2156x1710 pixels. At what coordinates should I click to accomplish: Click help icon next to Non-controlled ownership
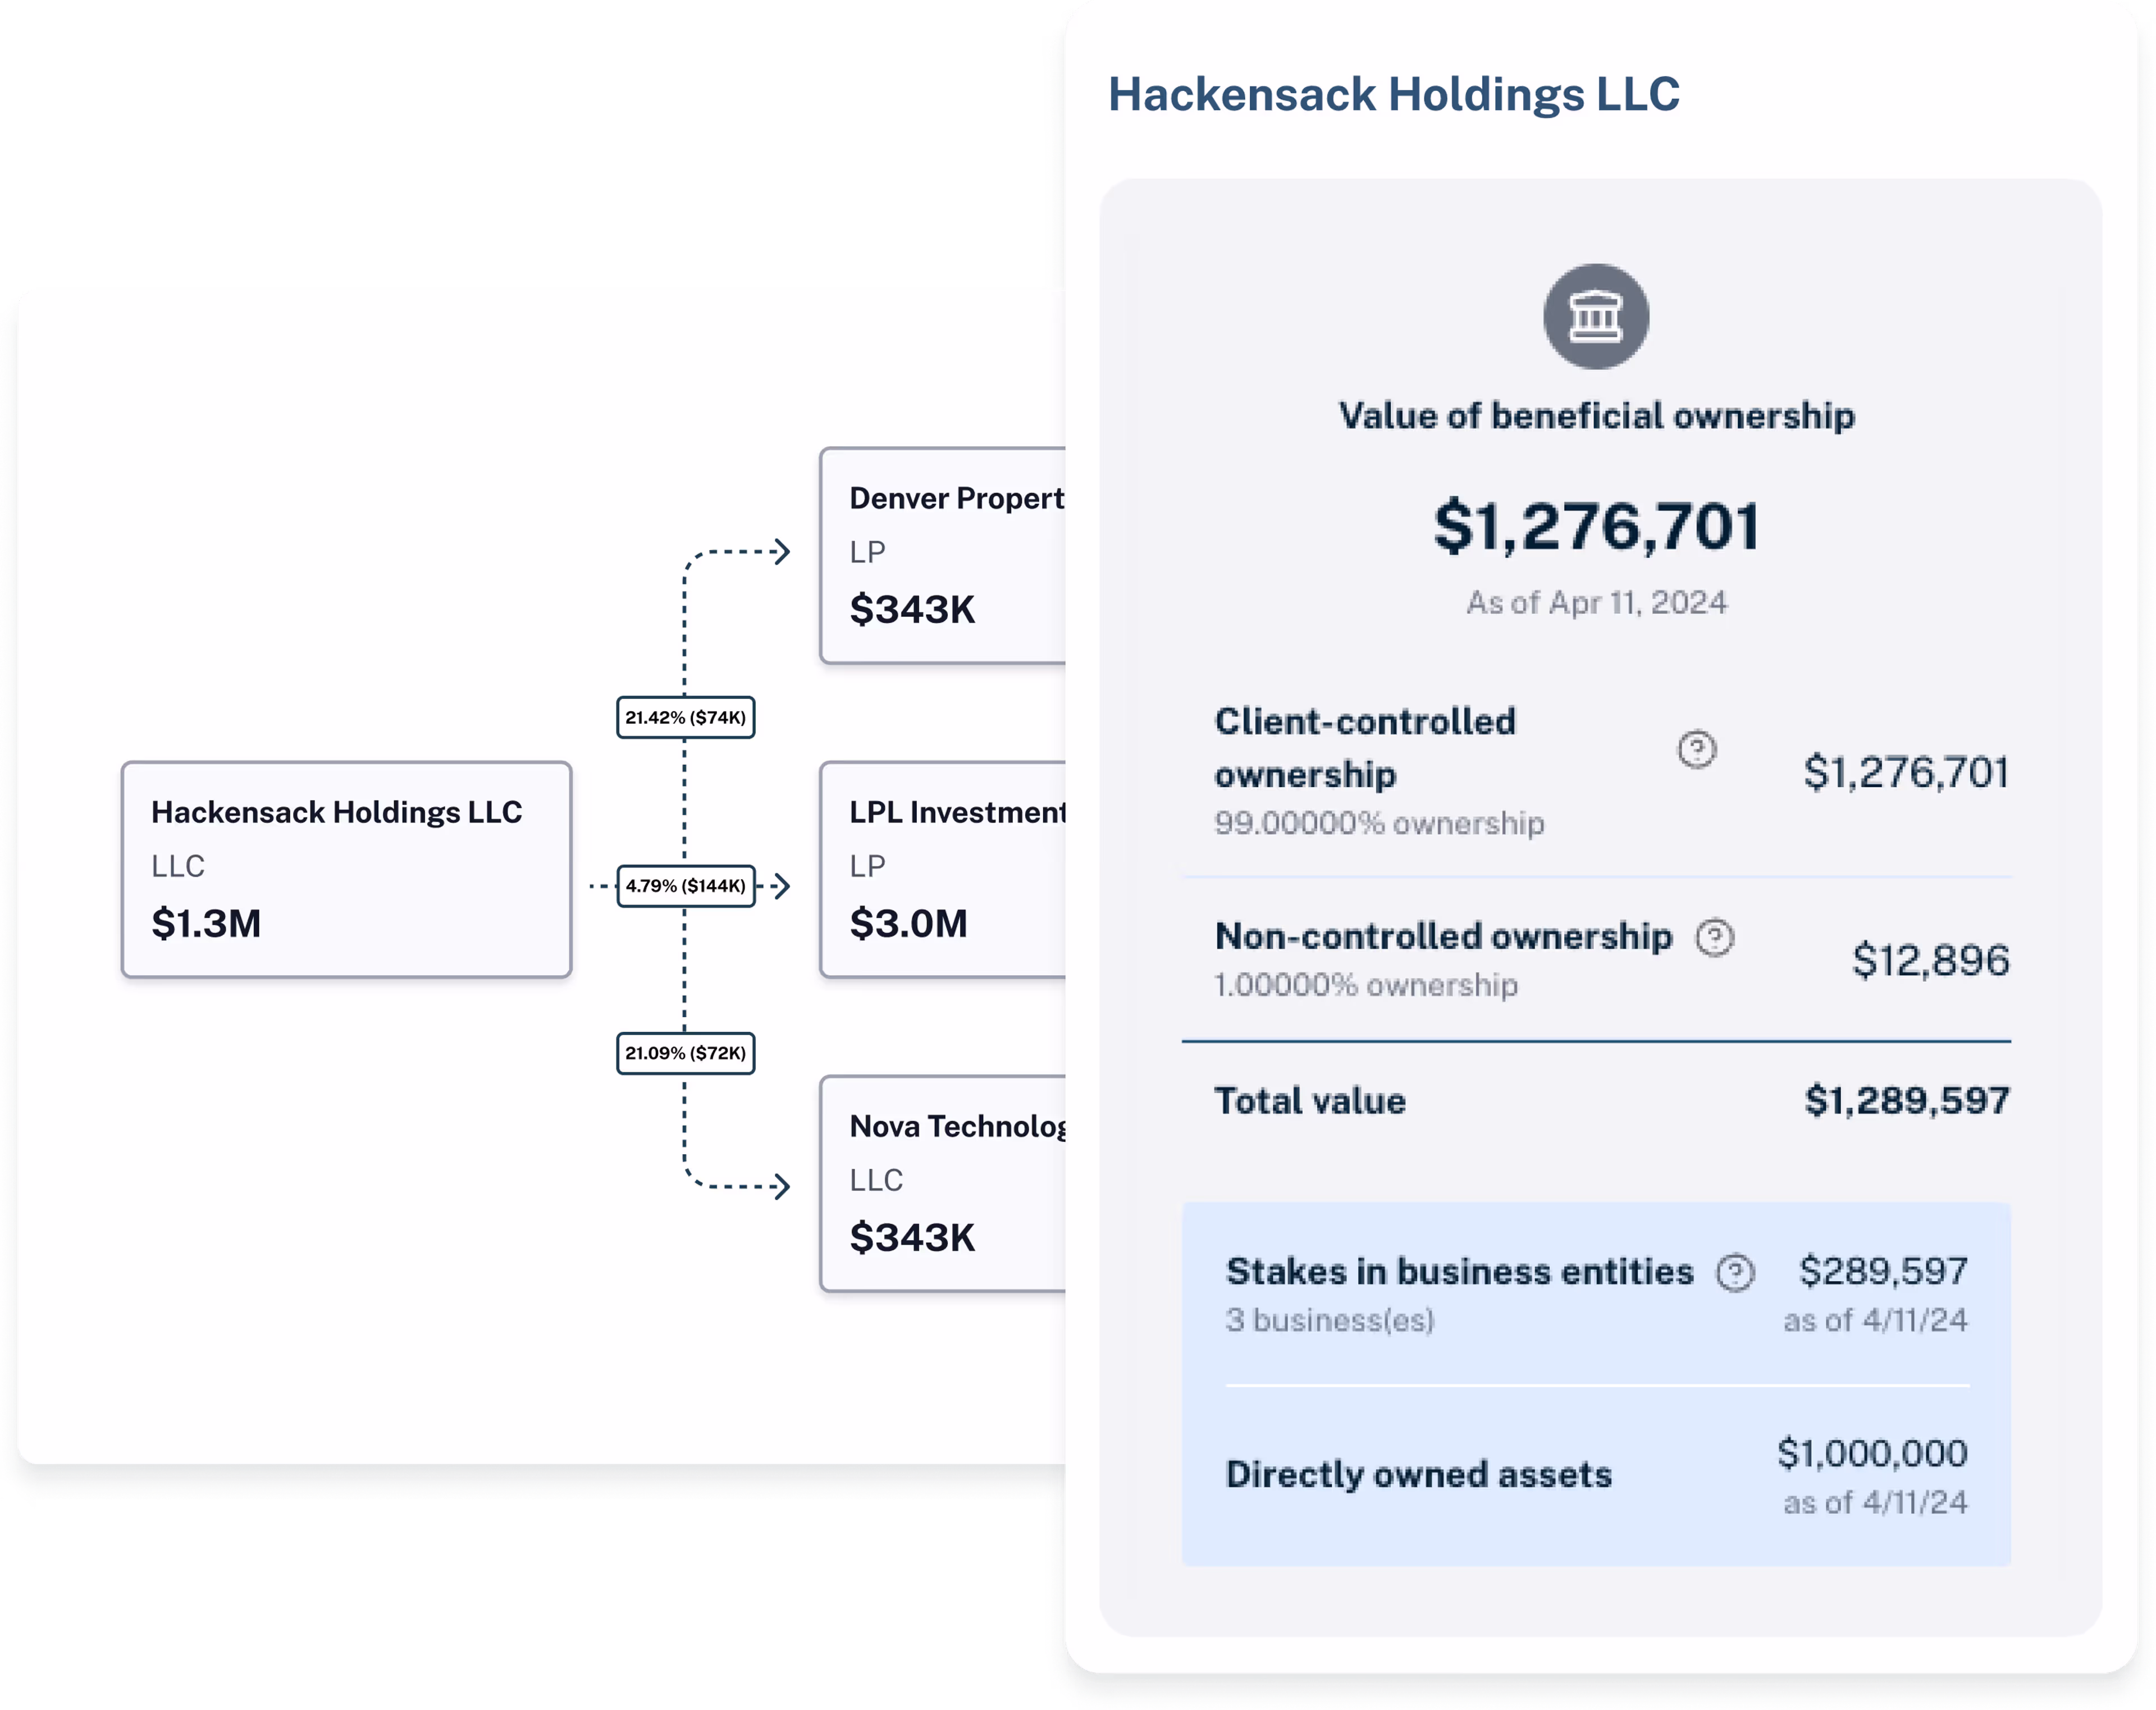(x=1714, y=937)
